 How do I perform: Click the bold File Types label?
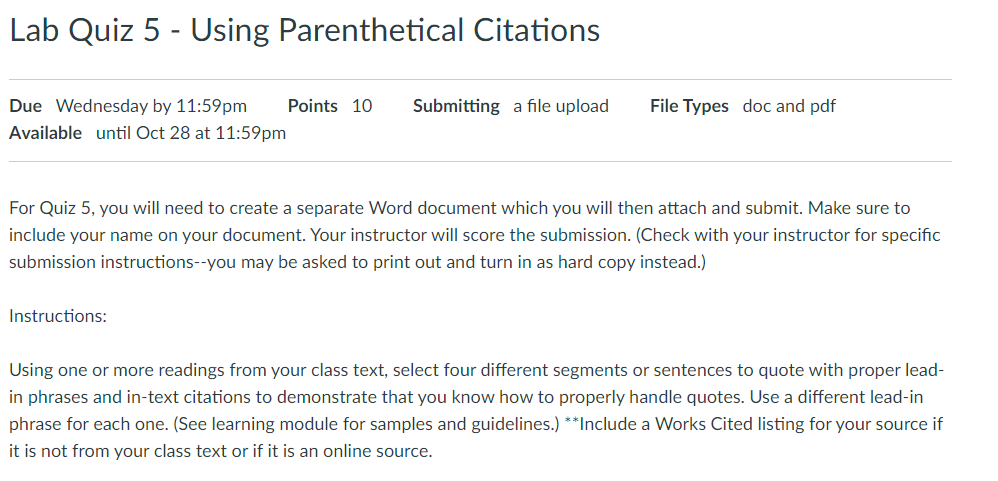(x=689, y=106)
